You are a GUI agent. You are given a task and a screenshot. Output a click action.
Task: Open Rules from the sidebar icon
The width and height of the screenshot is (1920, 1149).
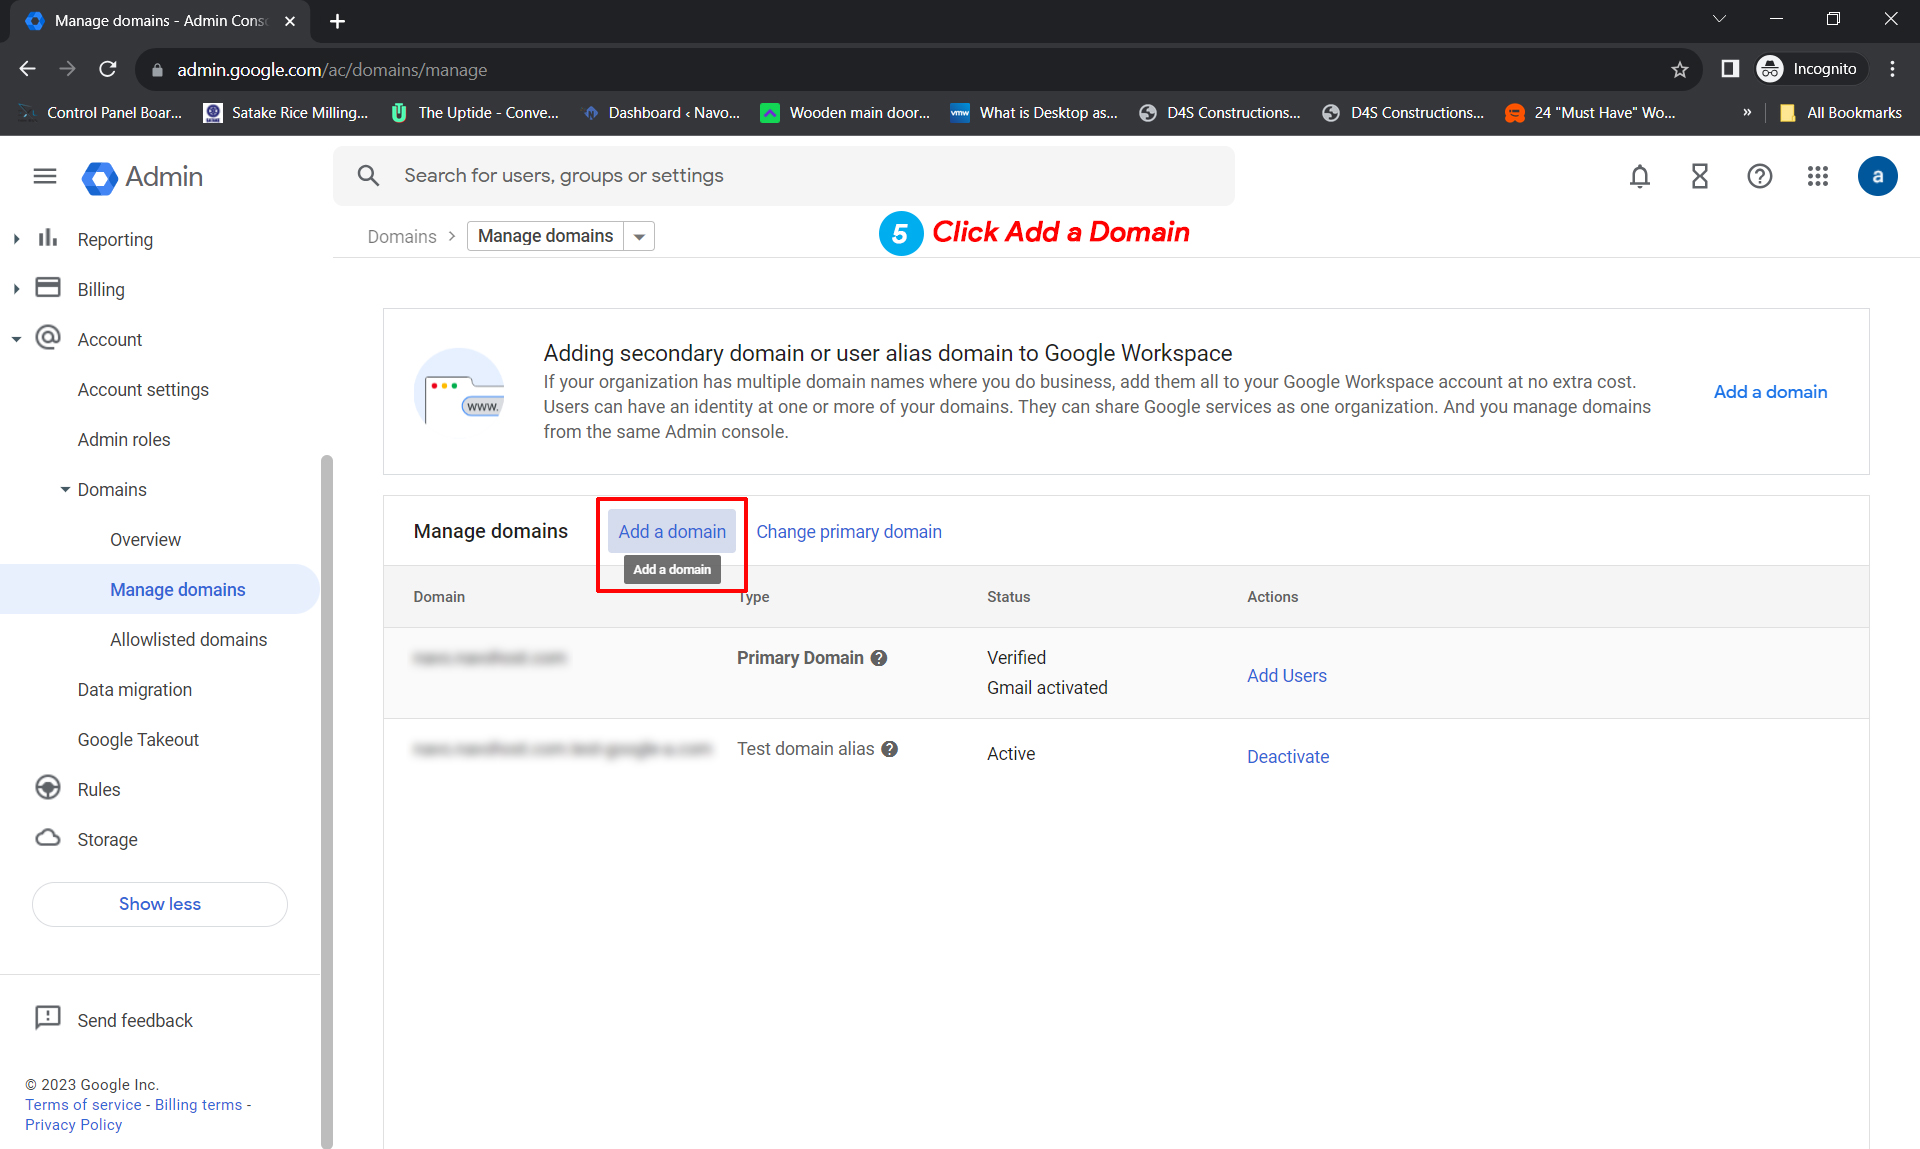(48, 788)
